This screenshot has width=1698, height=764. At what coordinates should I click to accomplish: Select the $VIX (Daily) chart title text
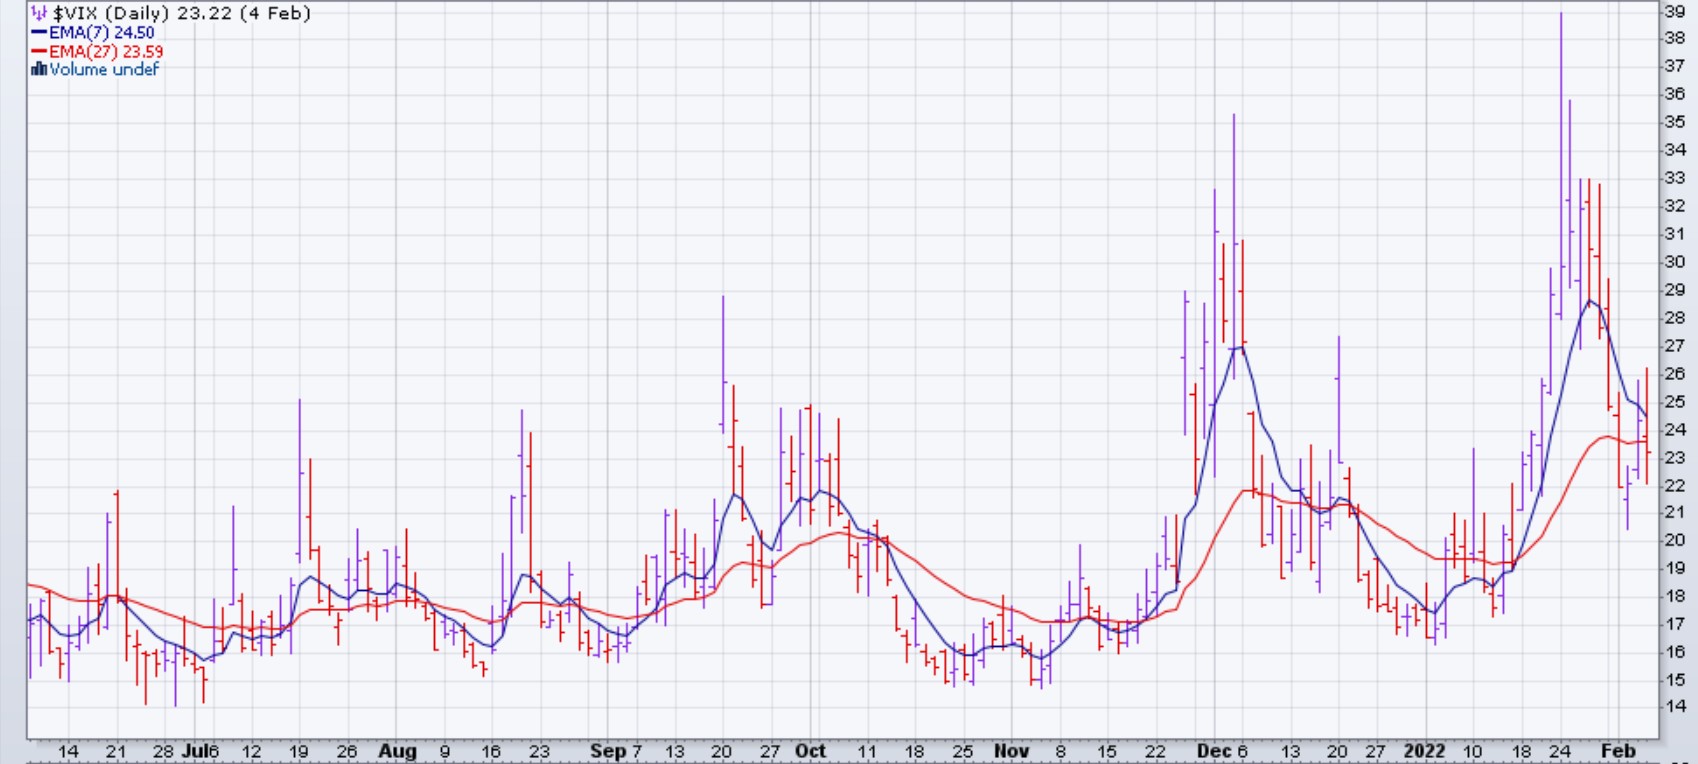tap(181, 13)
